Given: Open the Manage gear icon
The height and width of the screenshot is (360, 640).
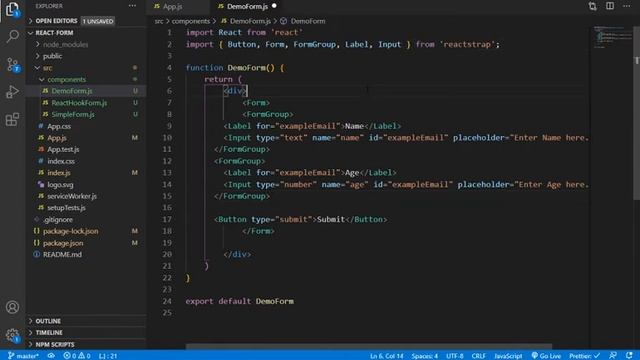Looking at the screenshot, I should (12, 336).
